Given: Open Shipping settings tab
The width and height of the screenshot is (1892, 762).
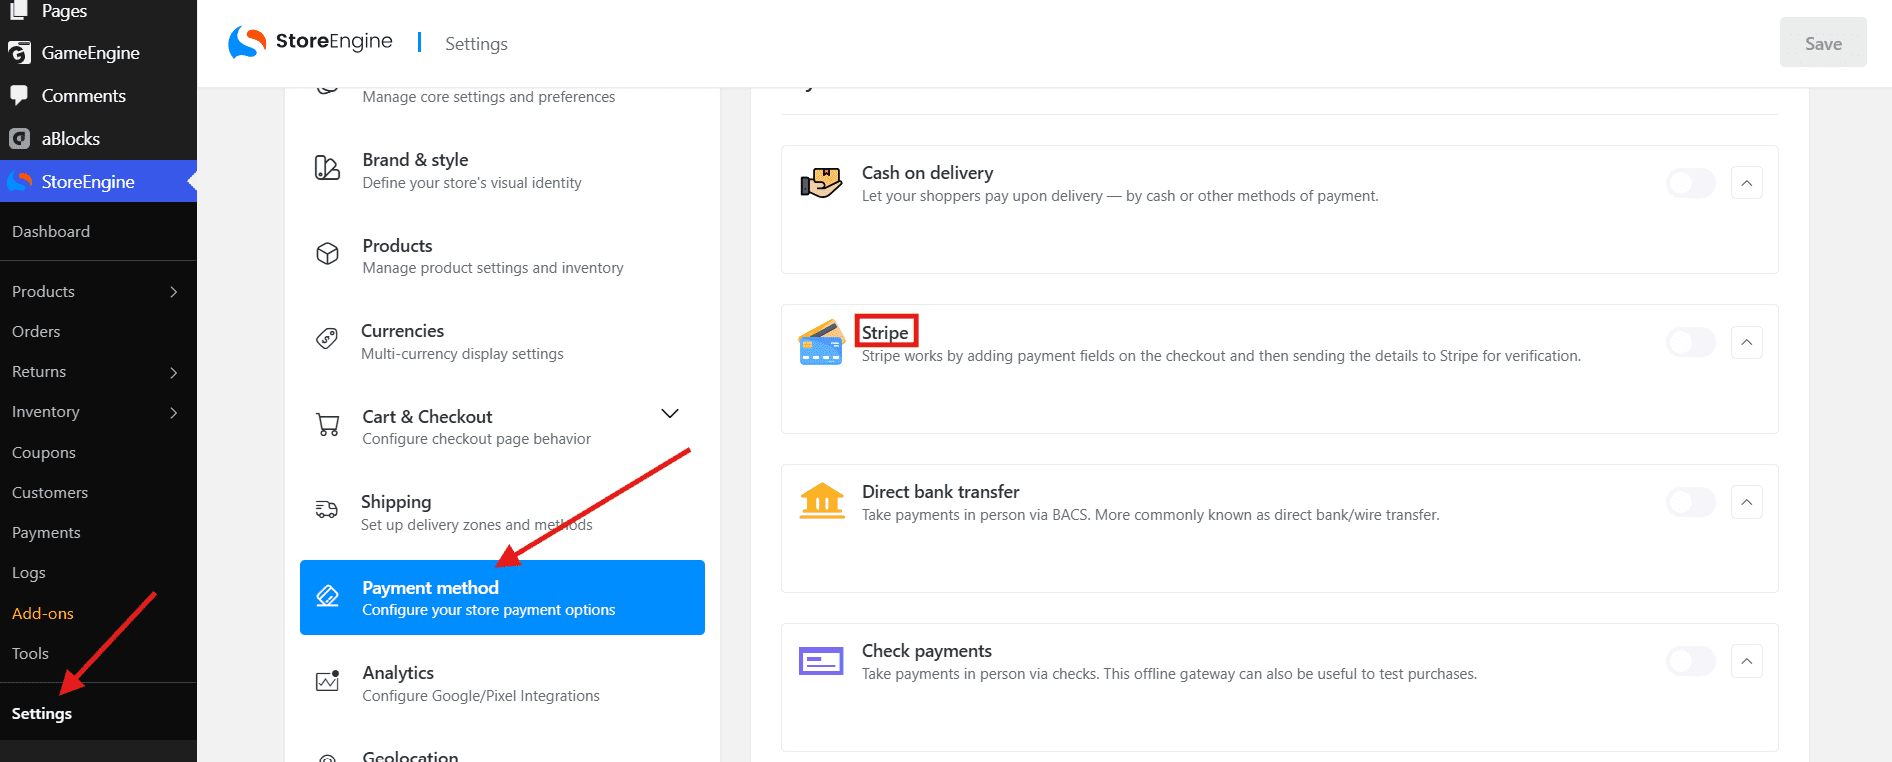Looking at the screenshot, I should (x=502, y=512).
